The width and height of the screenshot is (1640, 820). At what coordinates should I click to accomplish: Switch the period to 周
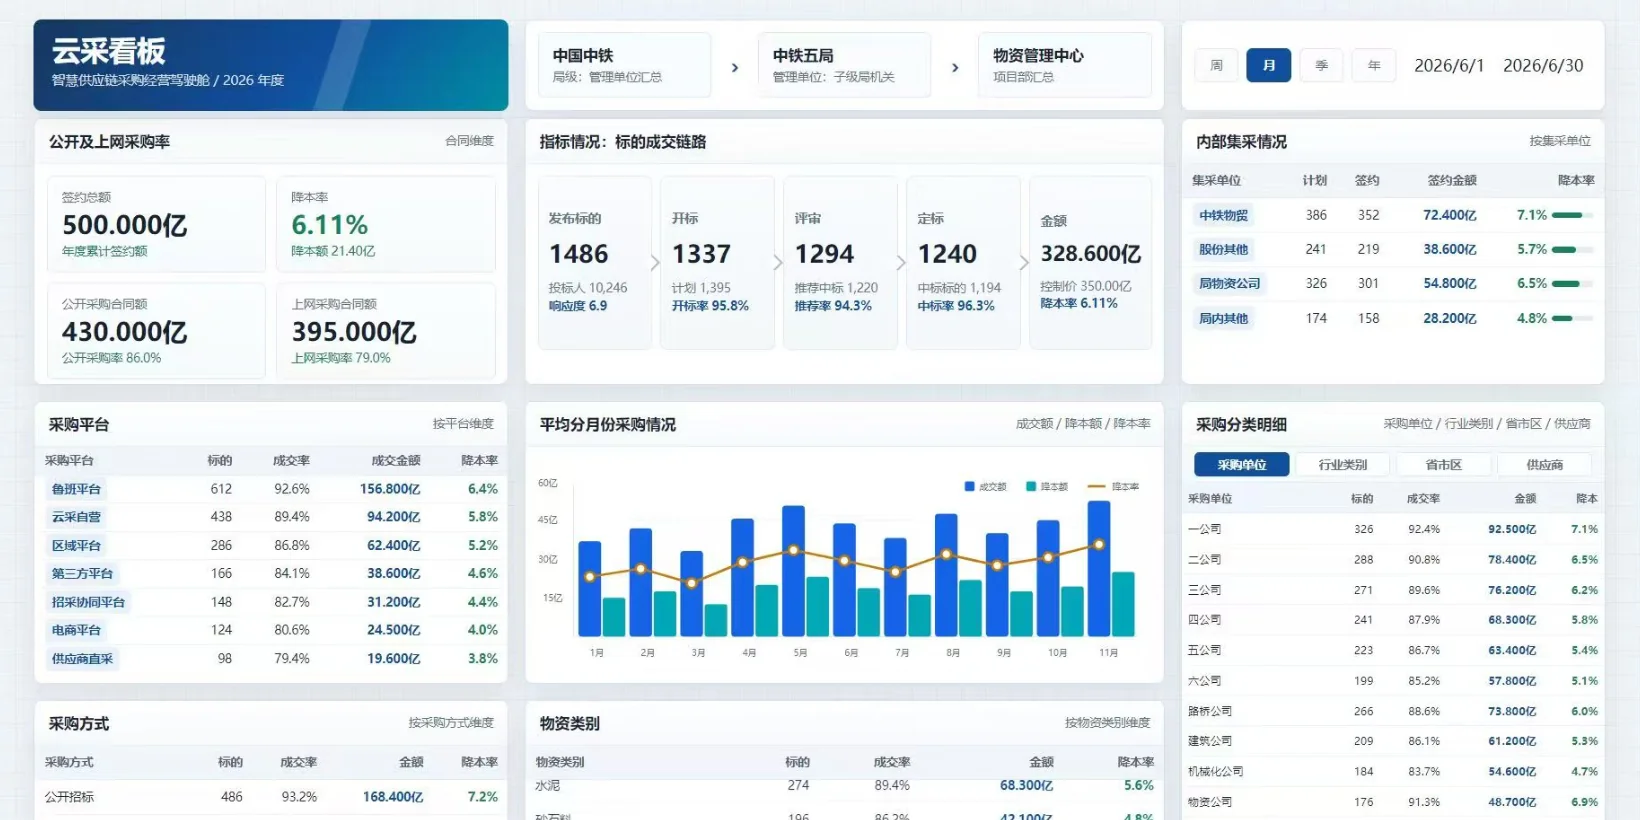(1217, 65)
